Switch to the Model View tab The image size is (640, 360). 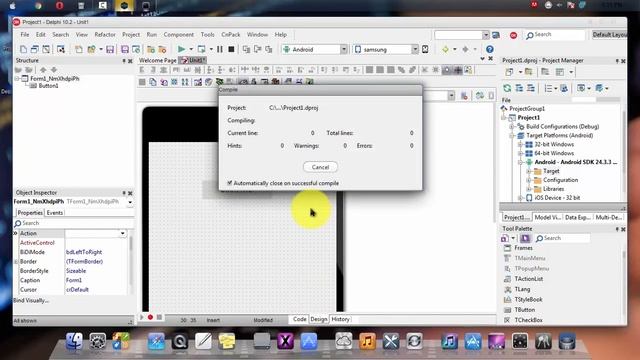pyautogui.click(x=548, y=217)
